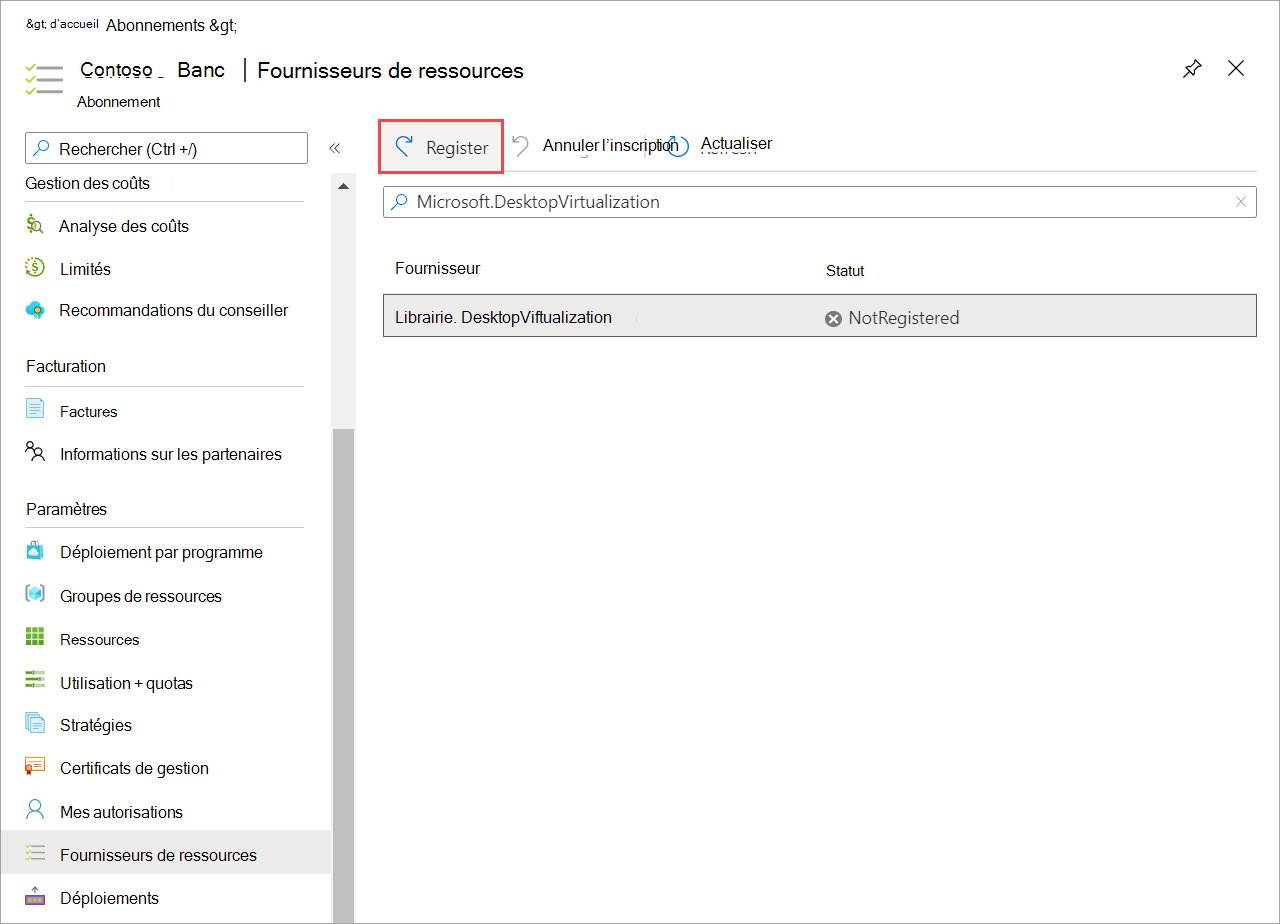Screen dimensions: 1280x924
Task: Click the subscription checklist icon by Contoso
Action: tap(44, 80)
